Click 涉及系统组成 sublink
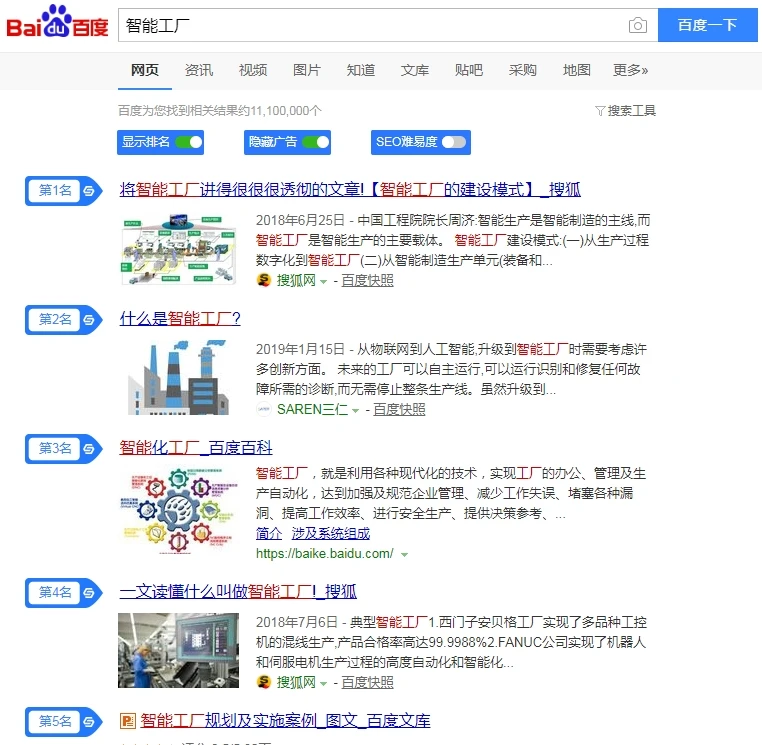762x745 pixels. coord(330,533)
